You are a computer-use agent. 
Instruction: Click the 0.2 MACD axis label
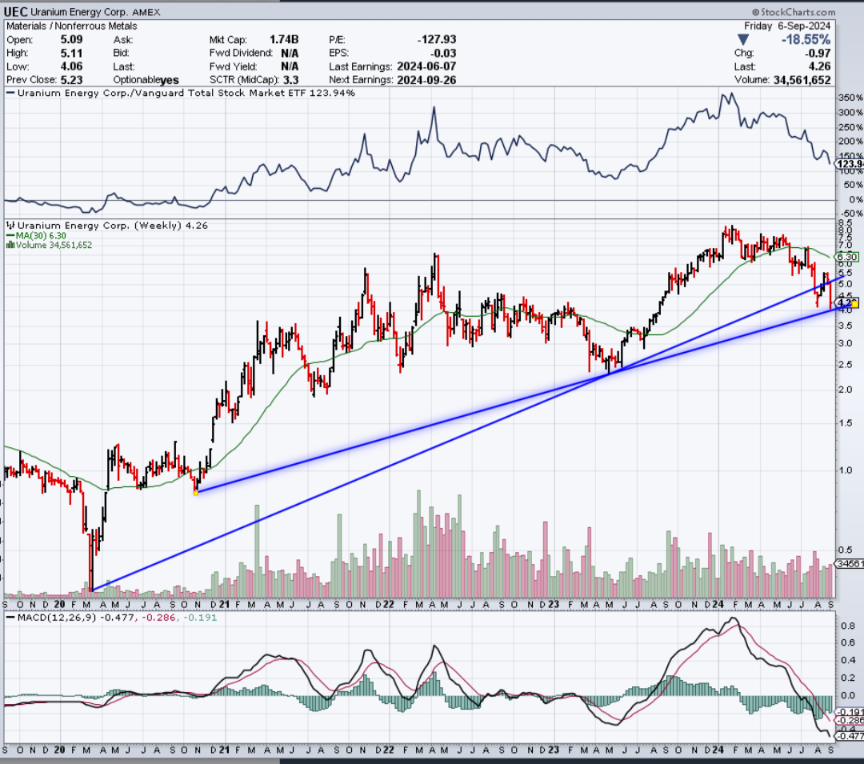[849, 678]
